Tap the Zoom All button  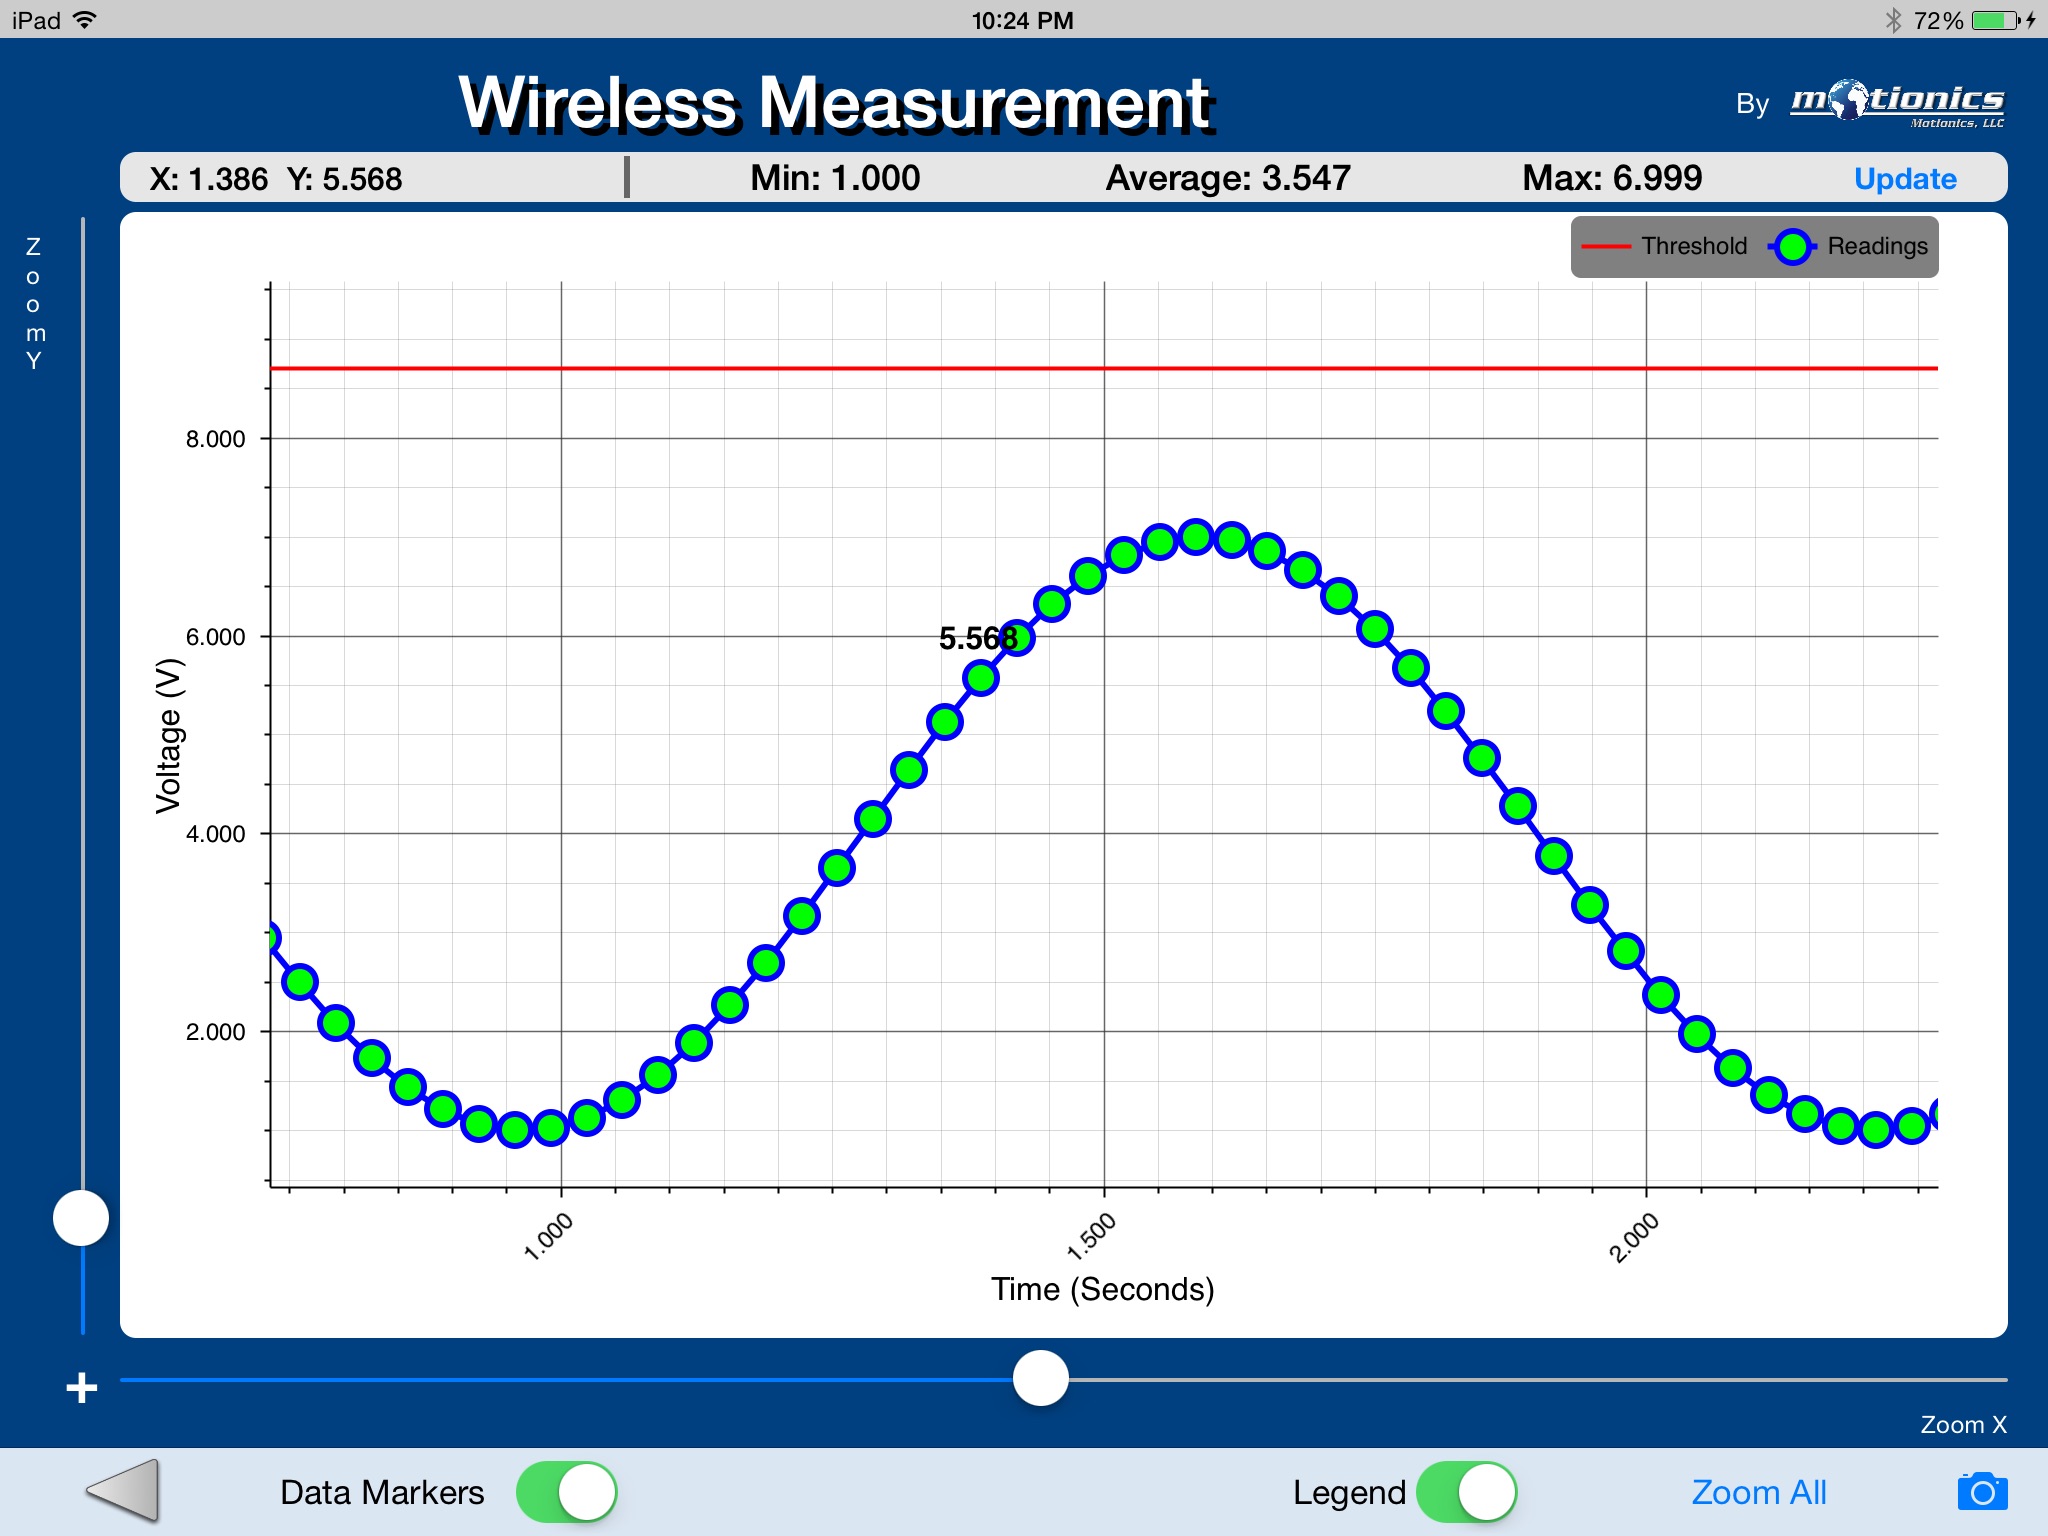[x=1758, y=1492]
